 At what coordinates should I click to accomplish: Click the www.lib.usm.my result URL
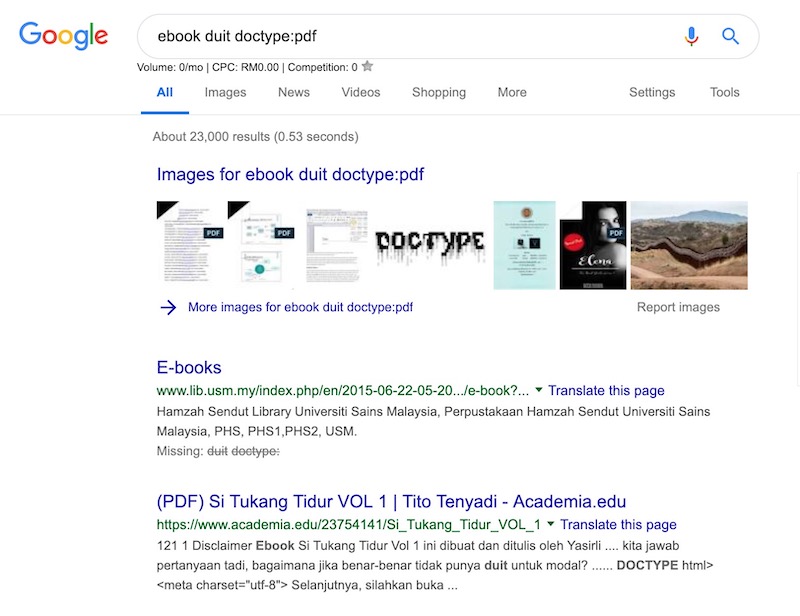click(342, 391)
